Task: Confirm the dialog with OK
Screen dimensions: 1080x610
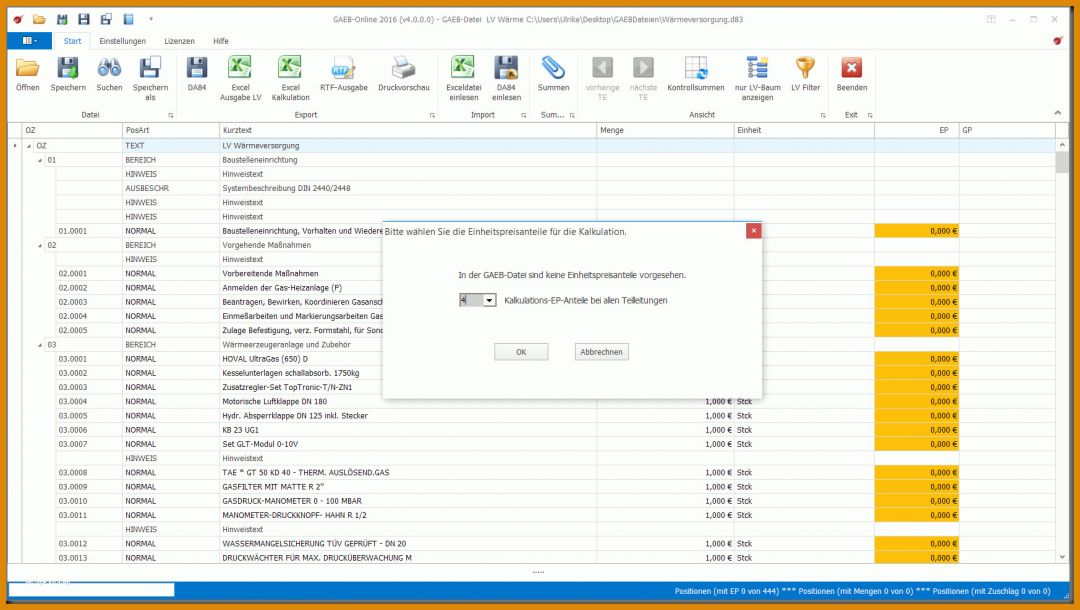Action: [521, 352]
